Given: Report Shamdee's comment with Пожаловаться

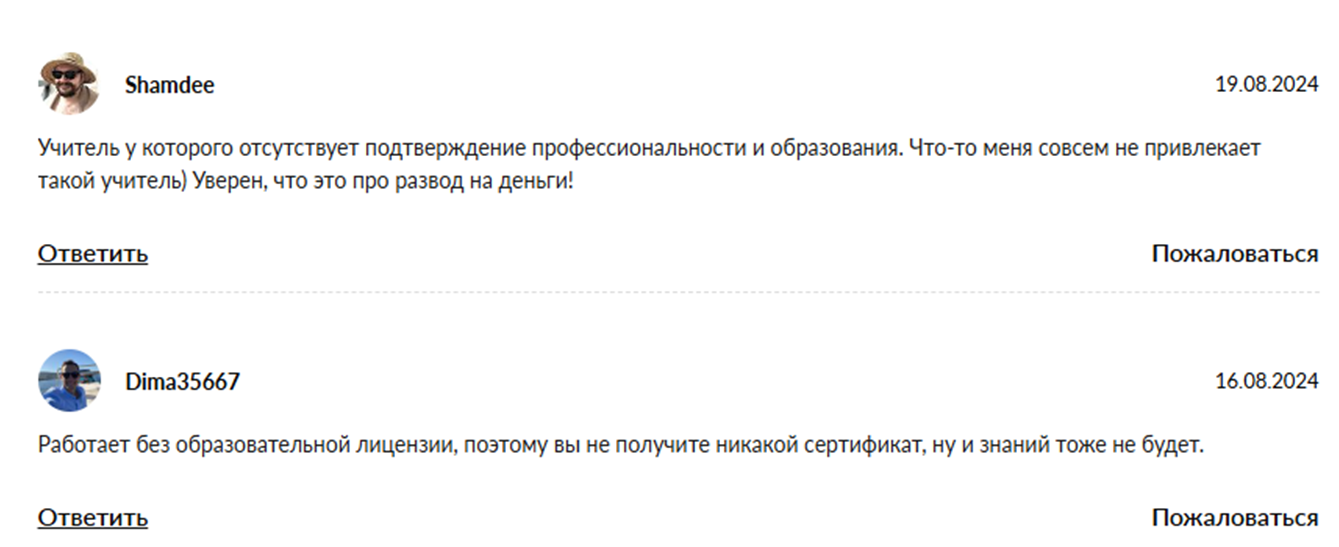Looking at the screenshot, I should (1234, 253).
